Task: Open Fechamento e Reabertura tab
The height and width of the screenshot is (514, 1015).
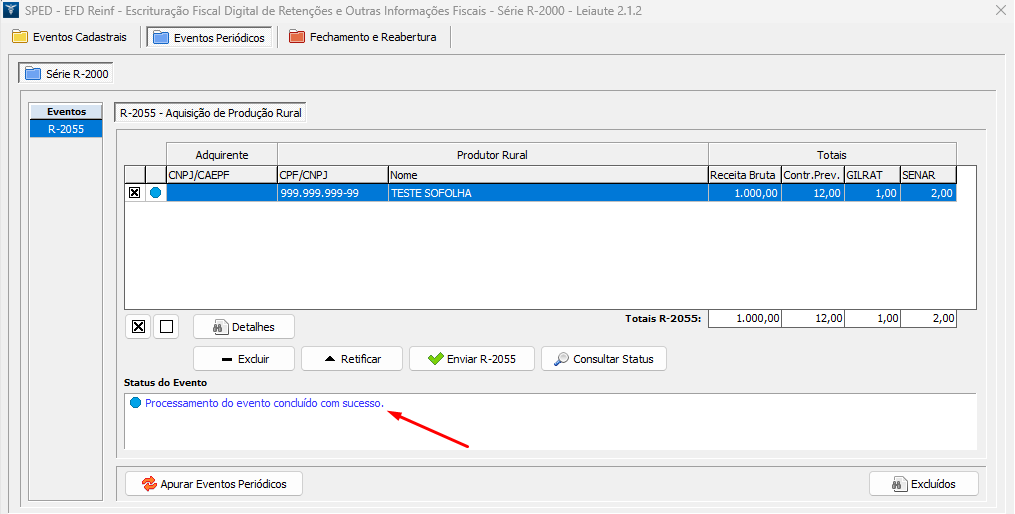Action: coord(366,37)
